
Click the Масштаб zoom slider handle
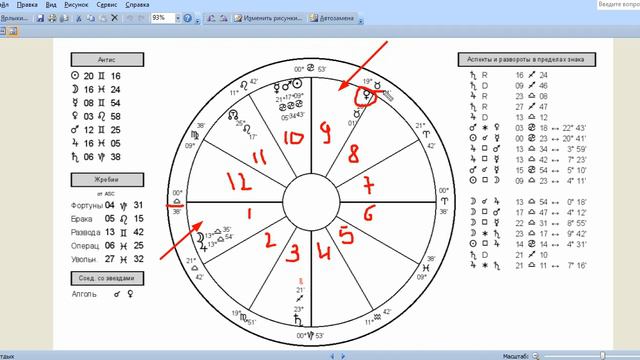602,356
